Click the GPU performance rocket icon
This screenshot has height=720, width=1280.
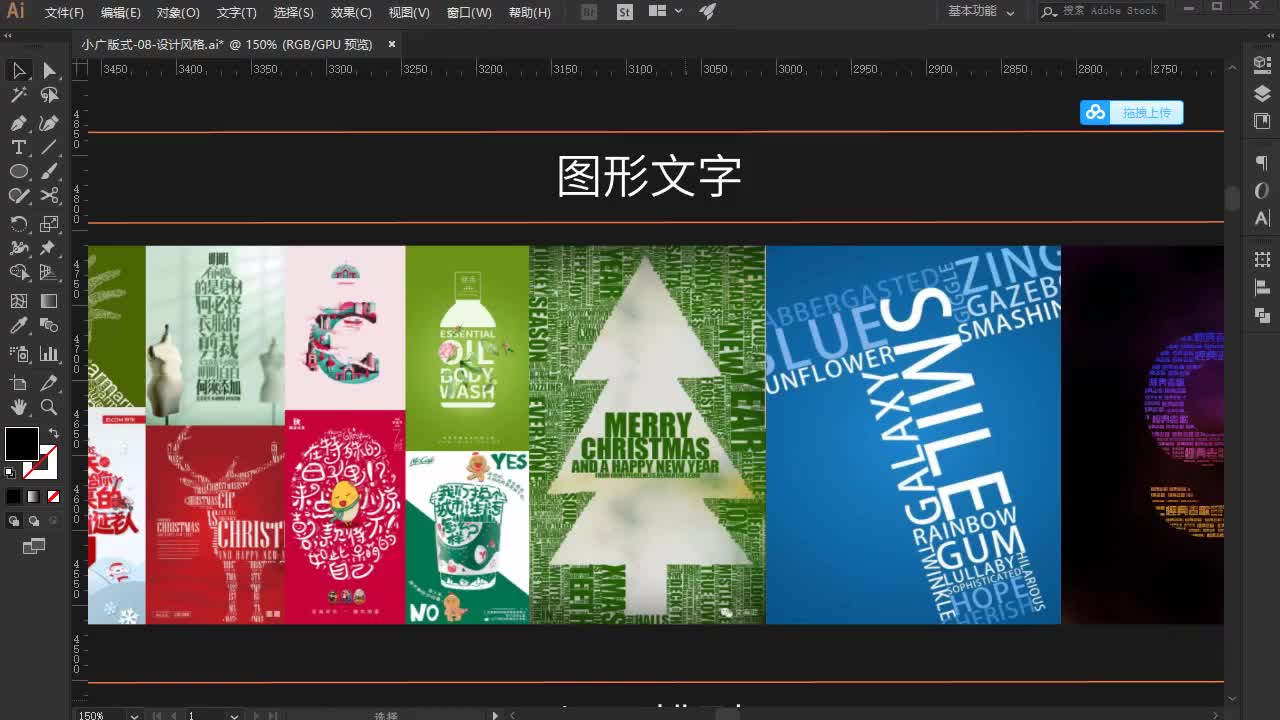pos(708,11)
